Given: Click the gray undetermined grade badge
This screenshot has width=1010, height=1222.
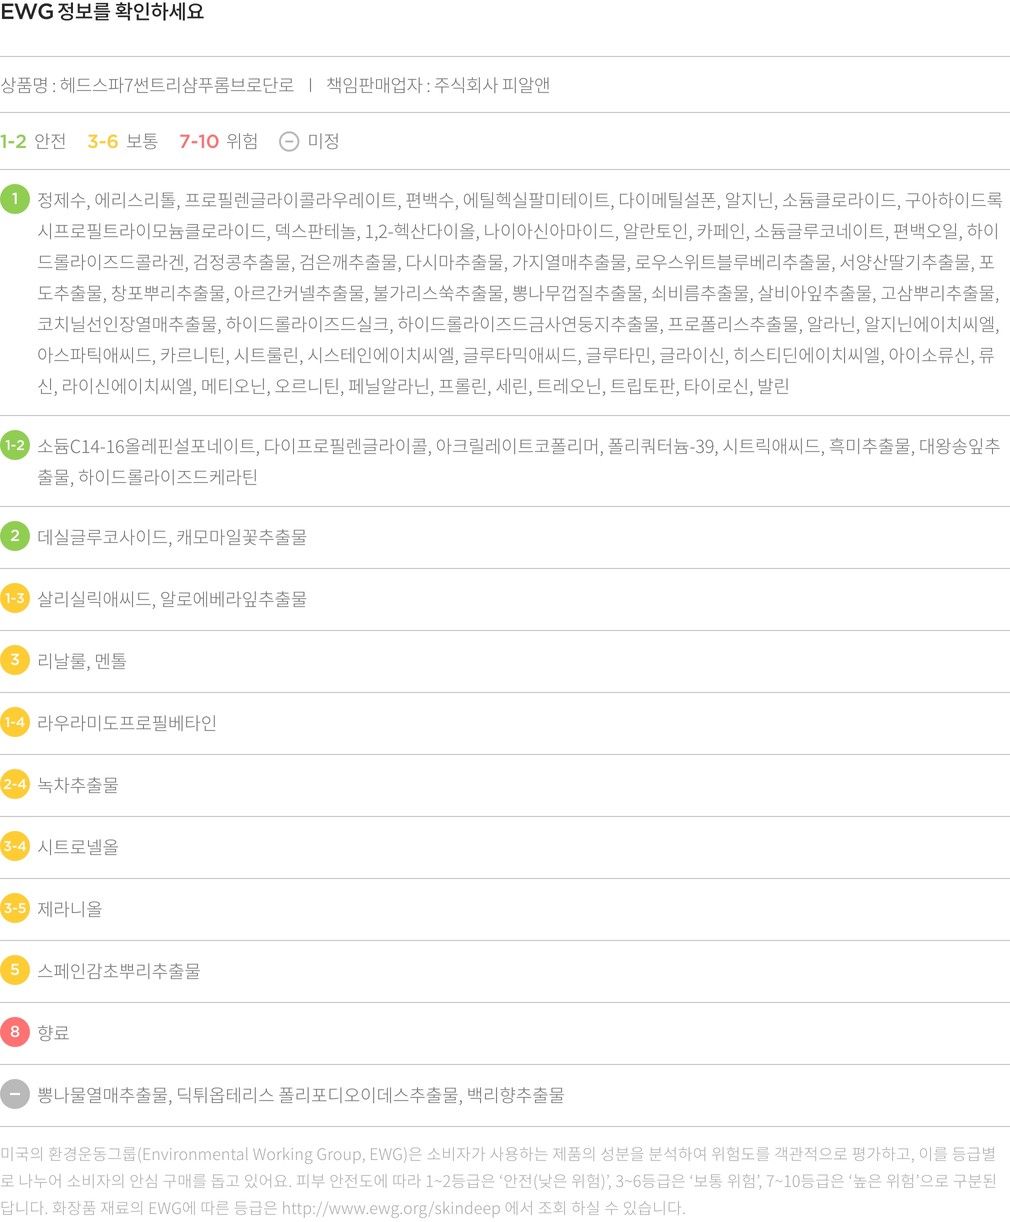Looking at the screenshot, I should [x=15, y=1094].
